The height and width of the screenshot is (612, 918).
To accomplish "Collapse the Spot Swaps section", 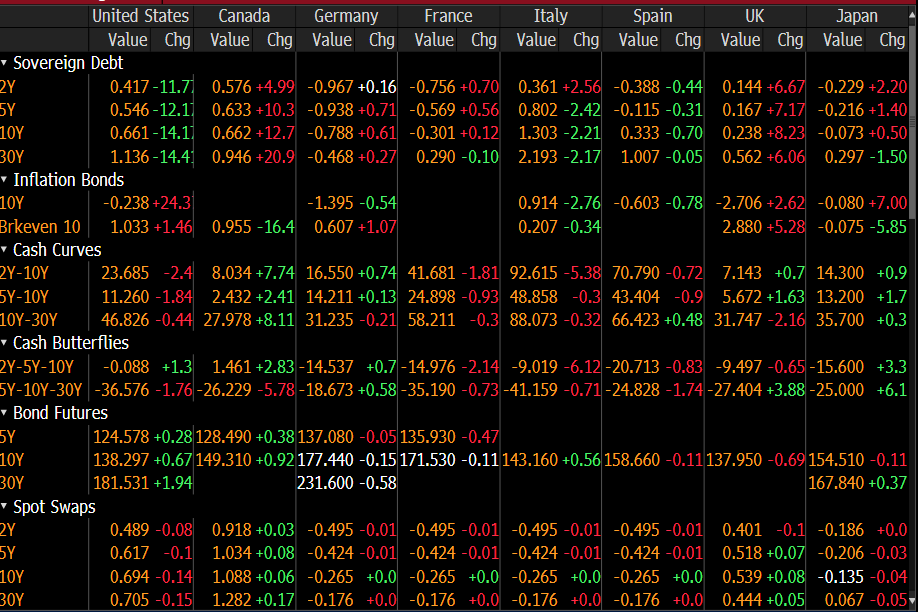I will (x=4, y=507).
